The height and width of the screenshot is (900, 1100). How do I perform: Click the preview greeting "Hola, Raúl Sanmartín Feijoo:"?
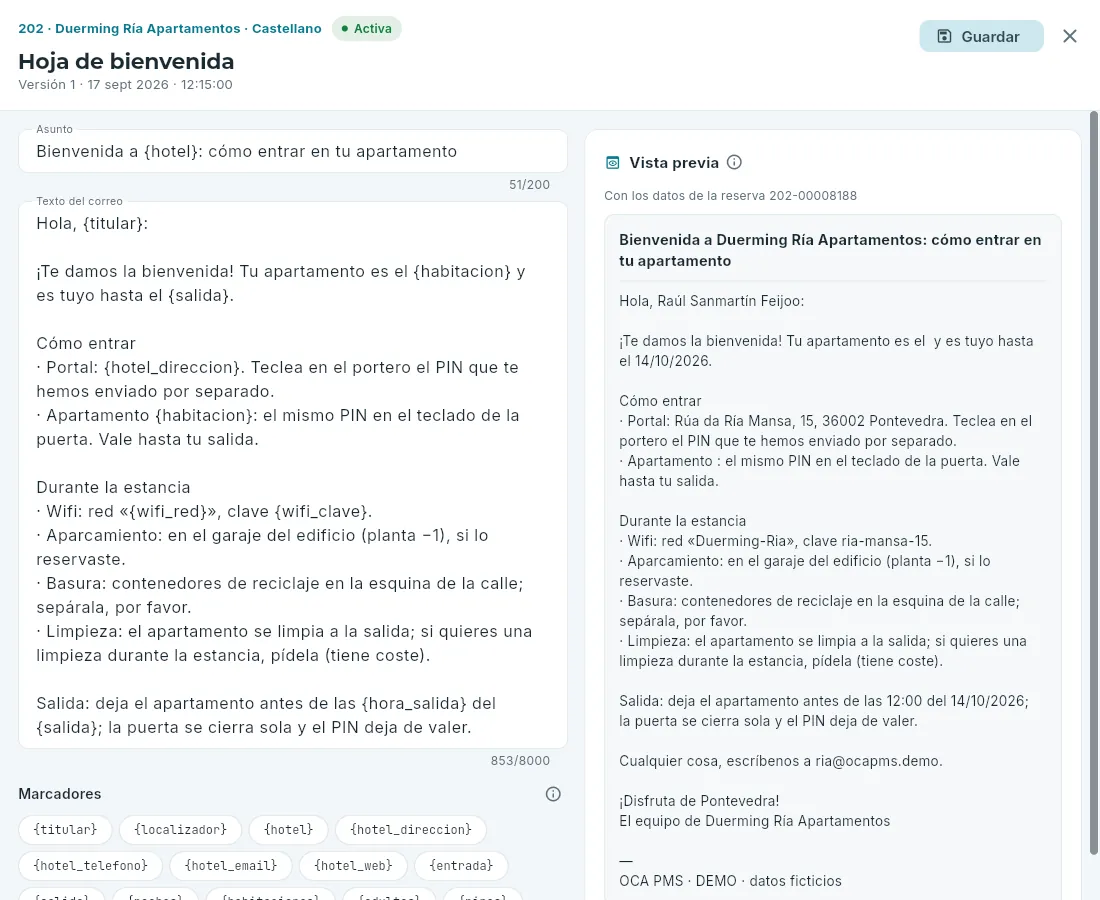(711, 301)
